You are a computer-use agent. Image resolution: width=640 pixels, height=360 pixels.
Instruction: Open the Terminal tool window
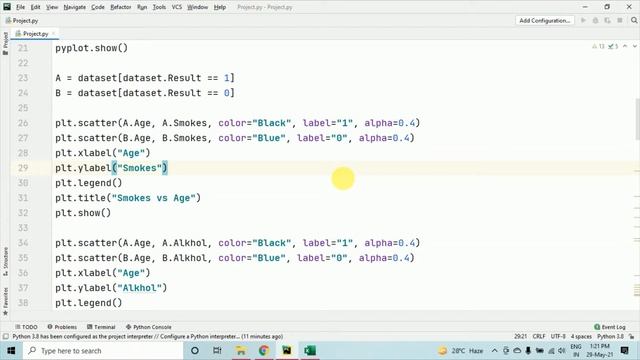tap(101, 327)
